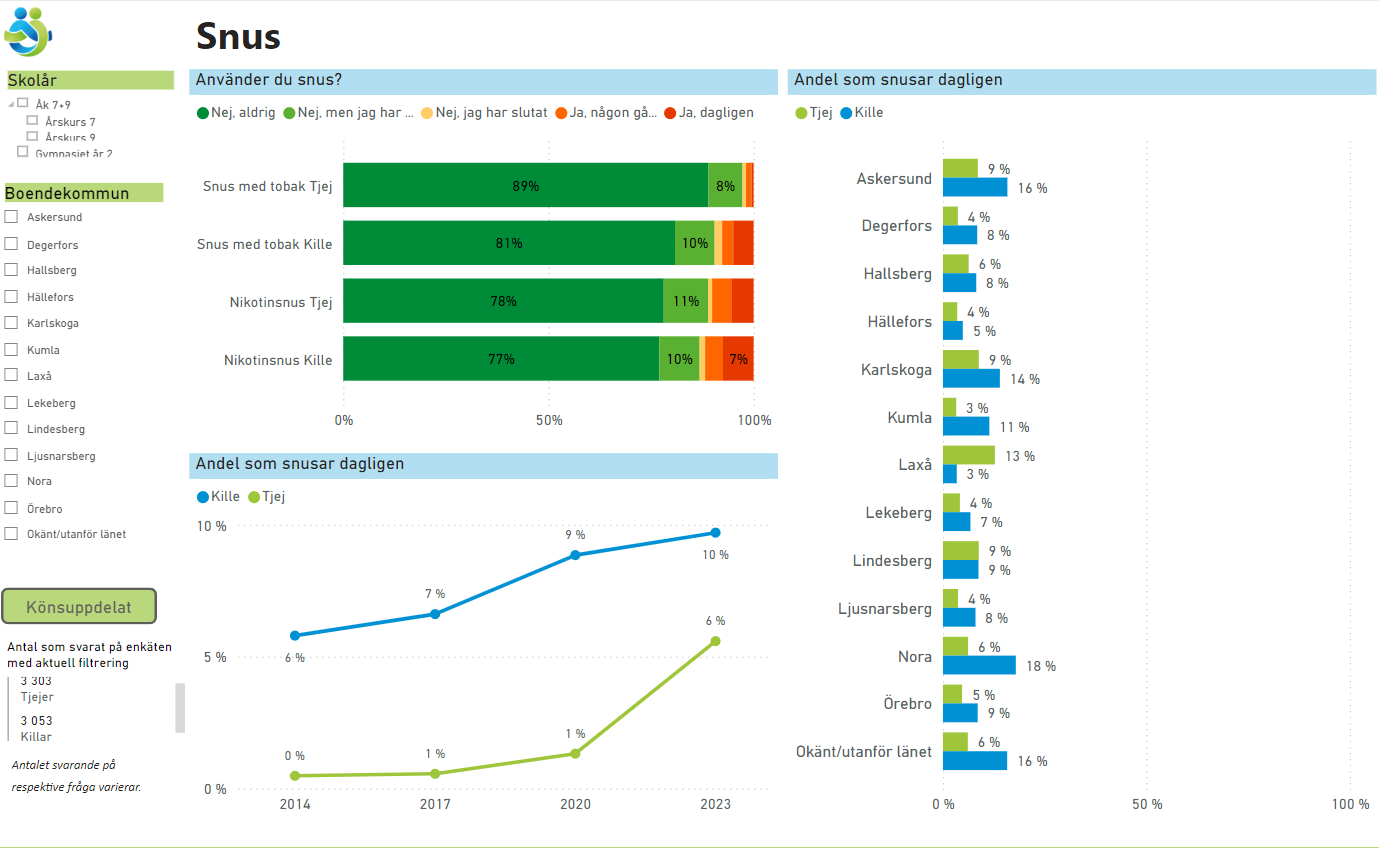This screenshot has height=848, width=1379.
Task: Click the 'Ja, någon gå...' legend entry
Action: (607, 113)
